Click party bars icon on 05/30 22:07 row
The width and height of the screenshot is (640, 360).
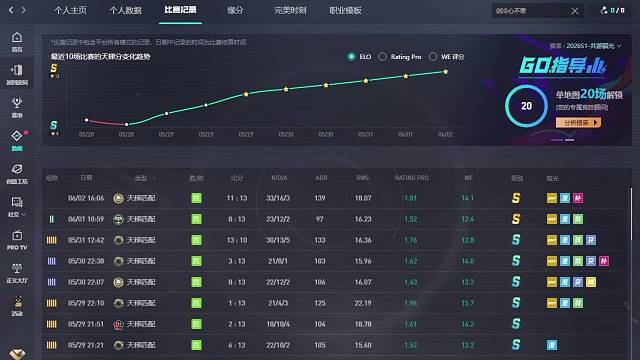coord(51,282)
